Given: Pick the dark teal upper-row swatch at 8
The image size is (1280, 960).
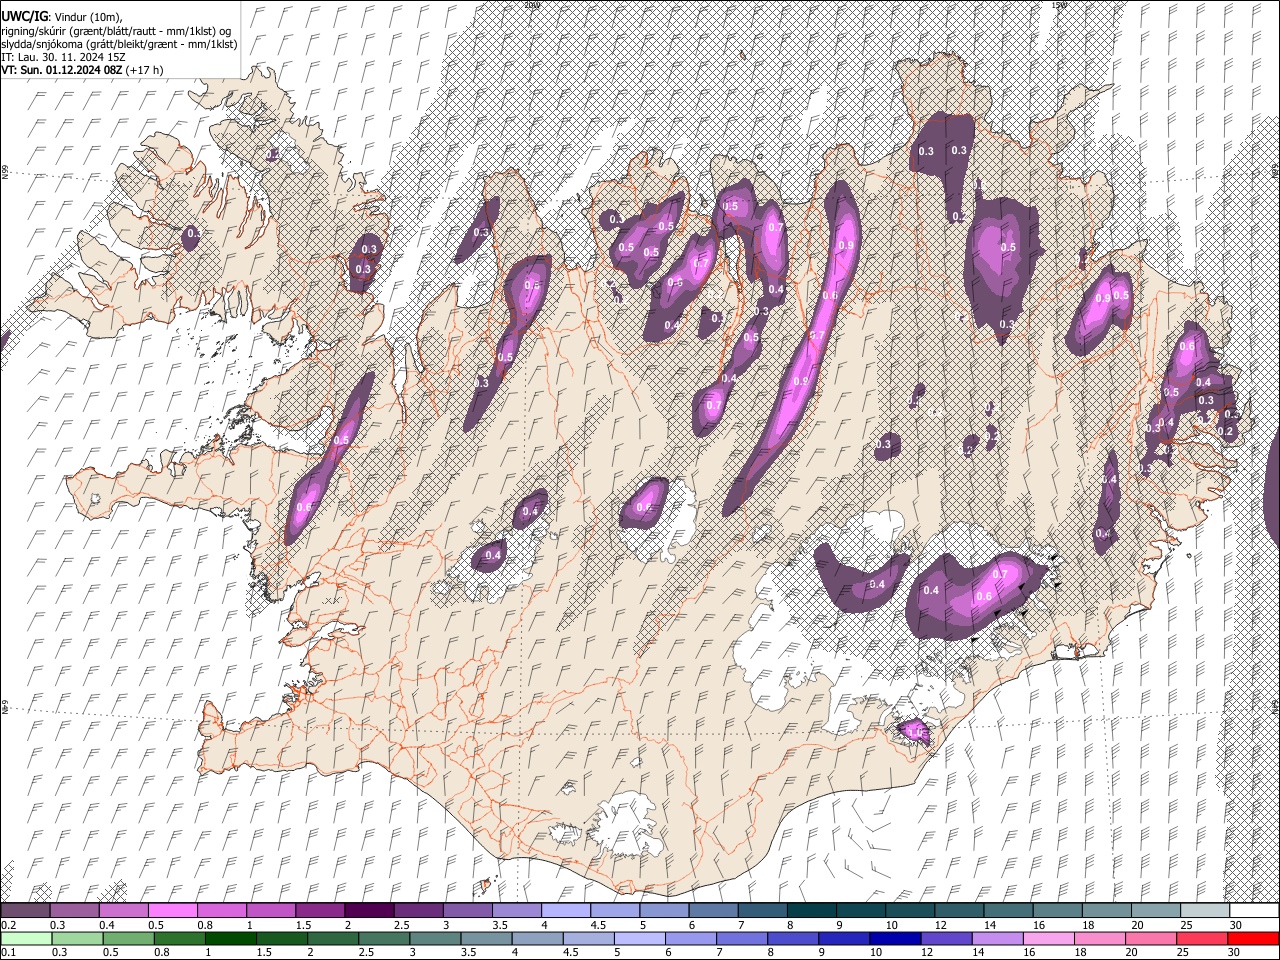Looking at the screenshot, I should coord(810,911).
